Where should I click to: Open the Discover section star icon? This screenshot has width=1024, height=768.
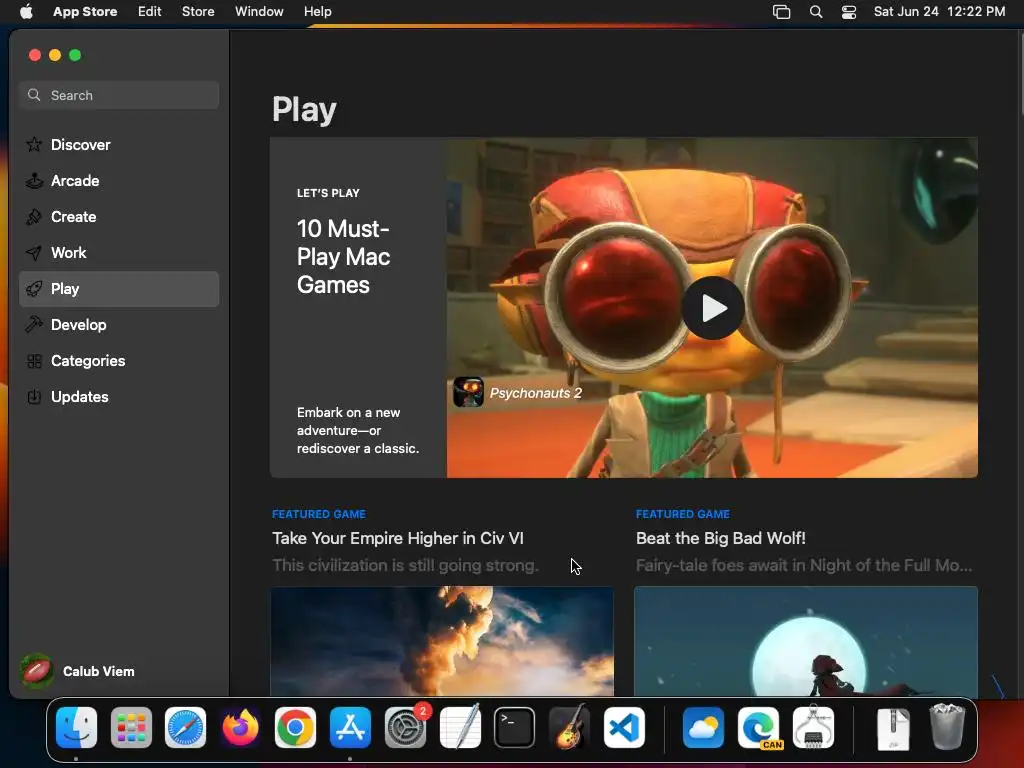tap(34, 144)
